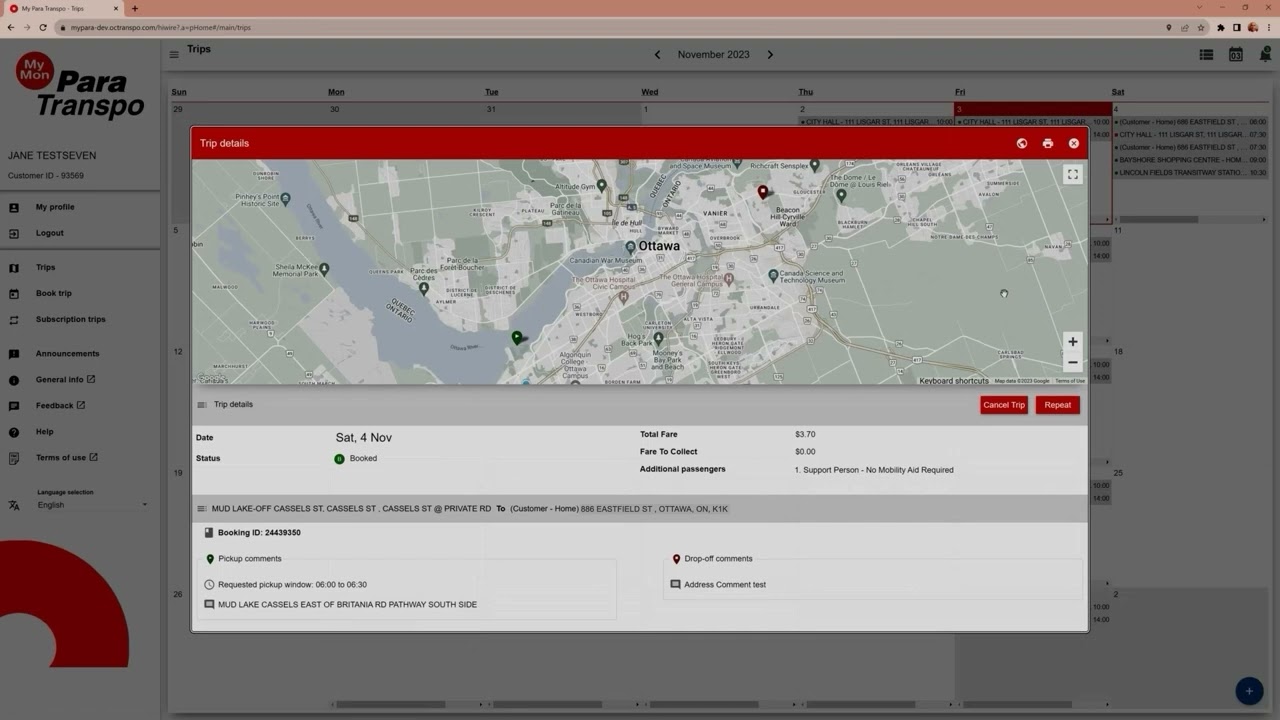Open the notifications bell
Screen dimensions: 1280x720
coord(1265,55)
